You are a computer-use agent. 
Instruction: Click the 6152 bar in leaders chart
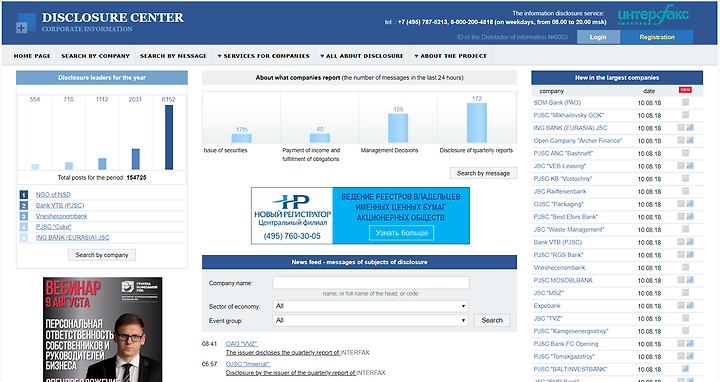169,137
